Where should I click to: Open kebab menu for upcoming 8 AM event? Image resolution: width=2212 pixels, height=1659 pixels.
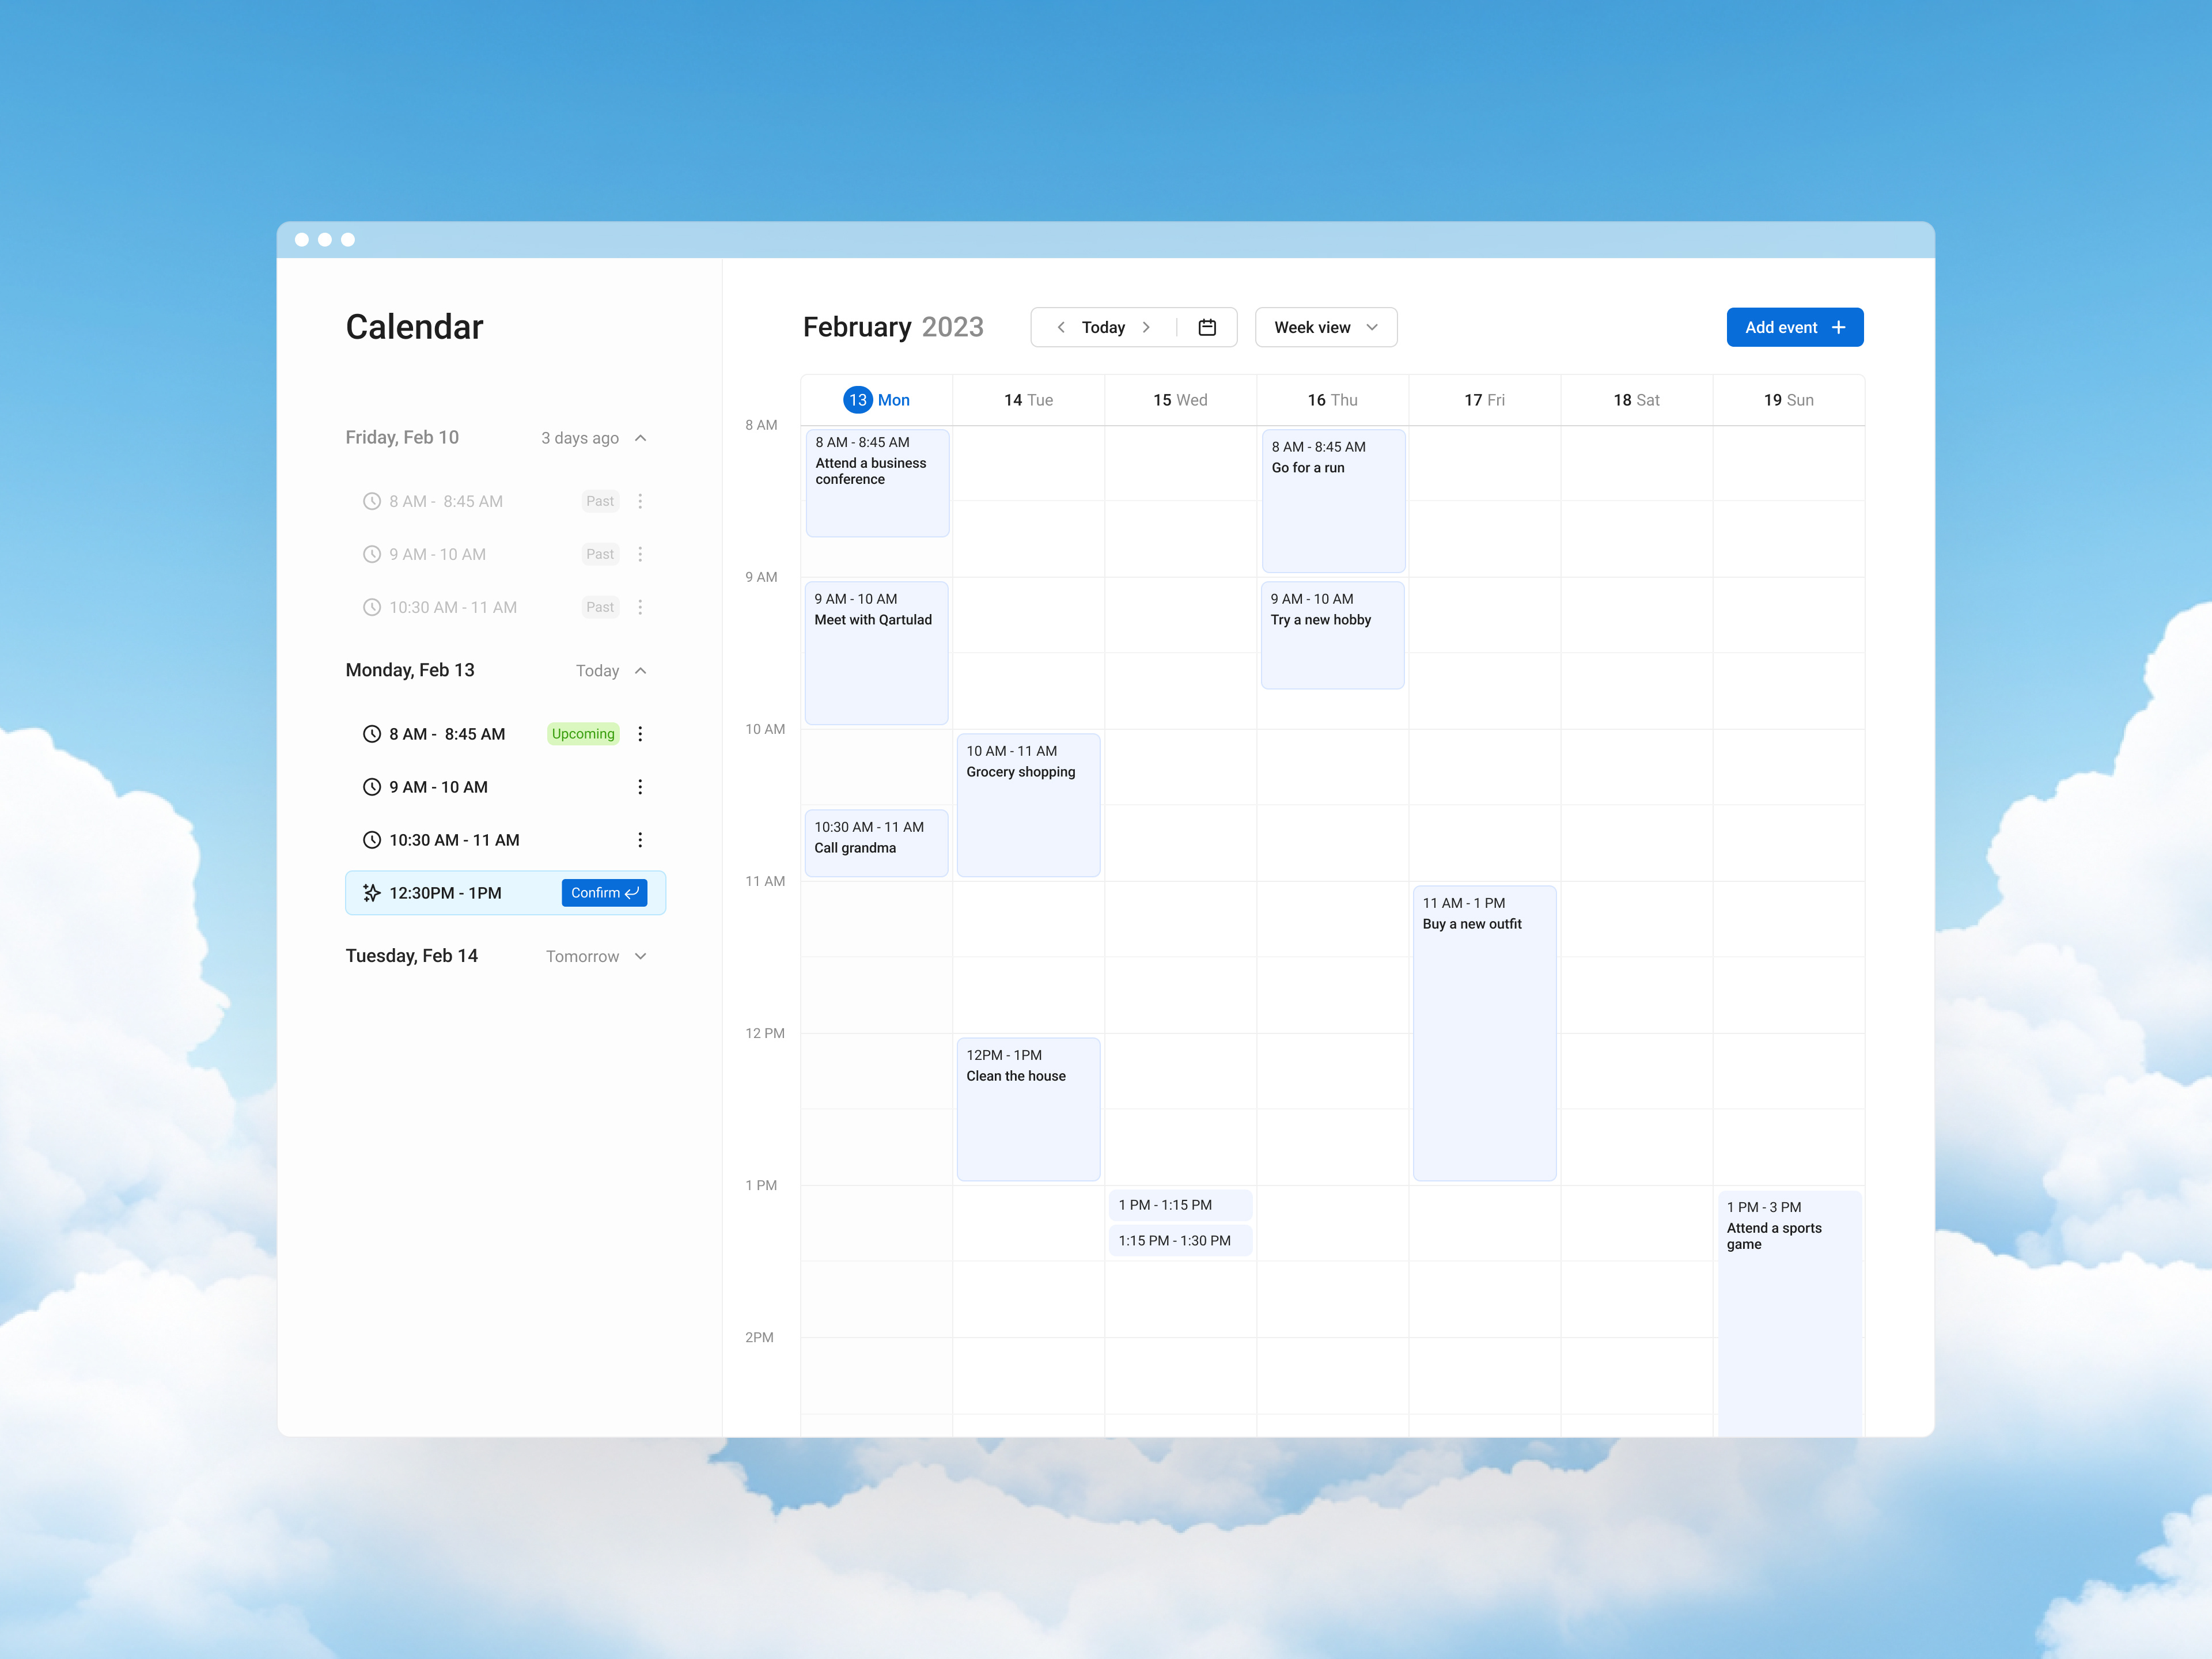tap(640, 733)
